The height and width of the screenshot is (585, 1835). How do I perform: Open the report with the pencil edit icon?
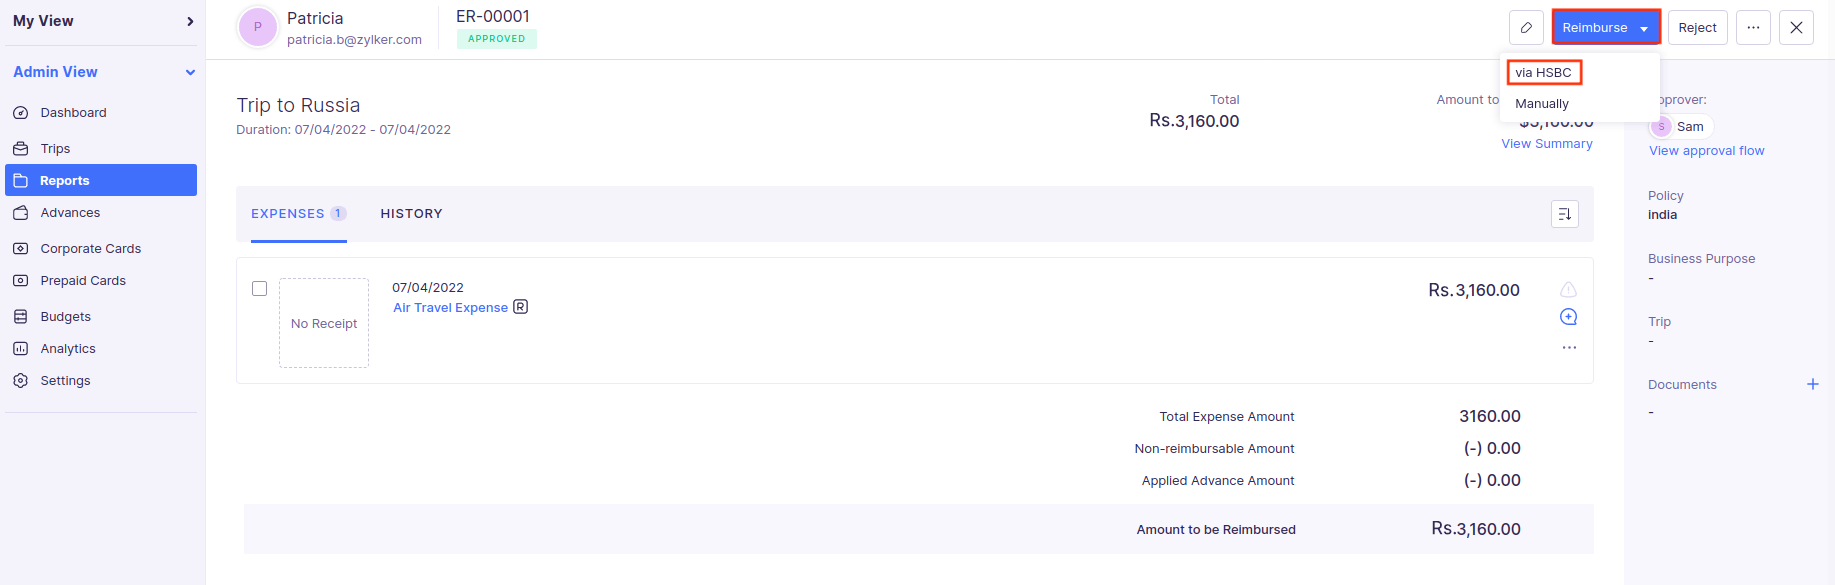click(1527, 27)
